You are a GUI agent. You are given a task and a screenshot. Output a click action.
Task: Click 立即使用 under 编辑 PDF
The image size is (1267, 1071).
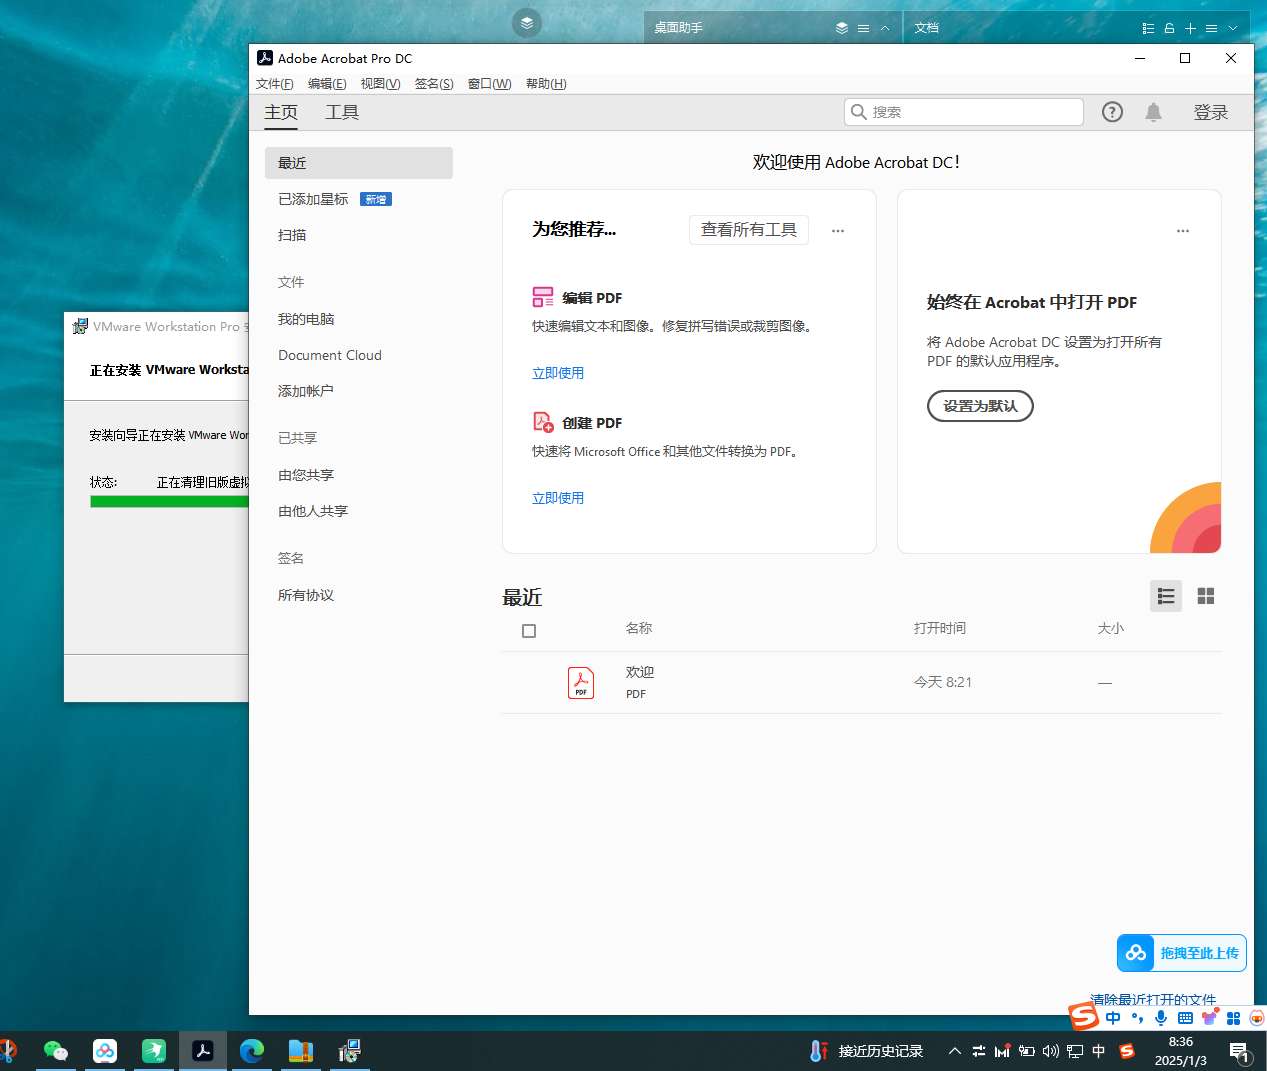558,373
